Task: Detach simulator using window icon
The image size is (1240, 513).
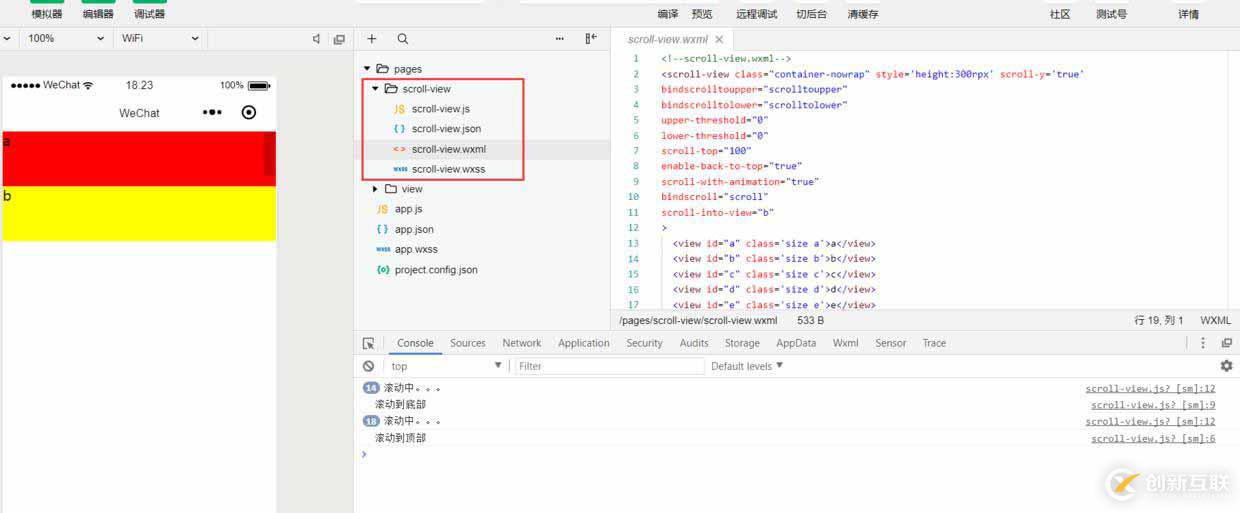Action: (x=339, y=39)
